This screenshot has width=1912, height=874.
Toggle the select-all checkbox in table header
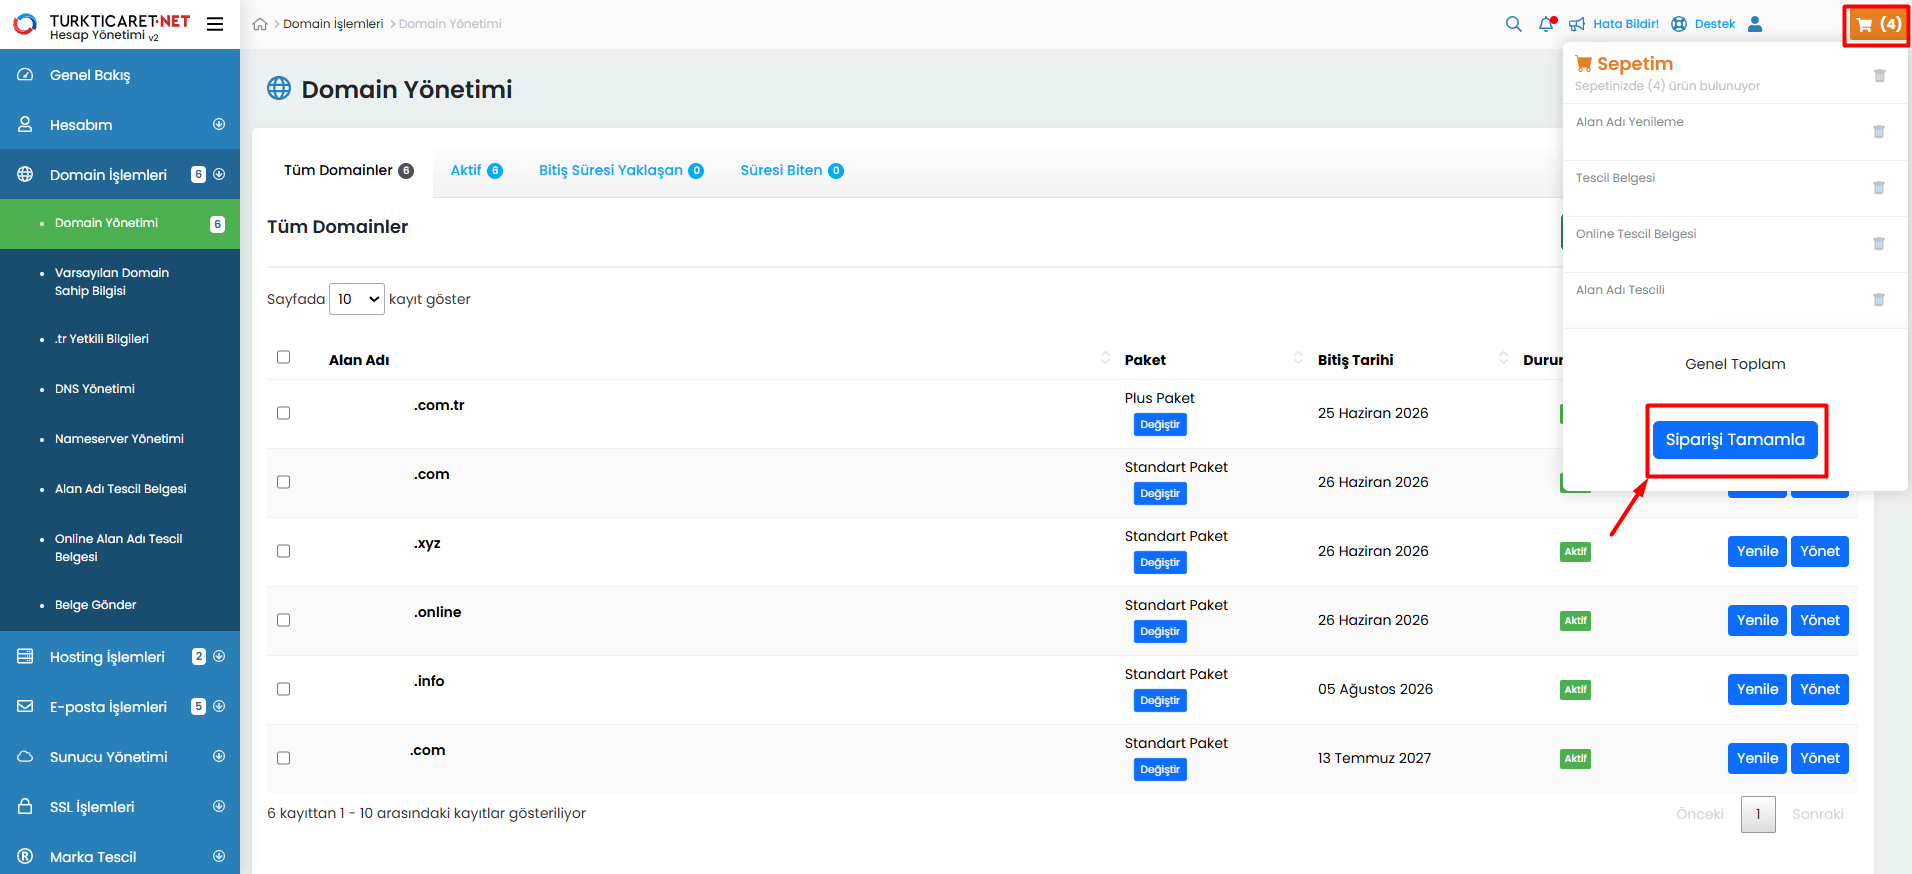pyautogui.click(x=284, y=357)
